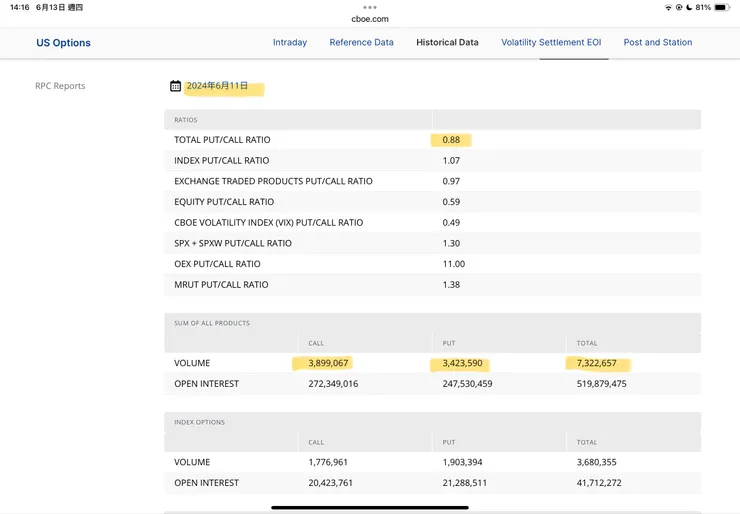This screenshot has height=514, width=740.
Task: Select the Historical Data tab
Action: [x=447, y=43]
